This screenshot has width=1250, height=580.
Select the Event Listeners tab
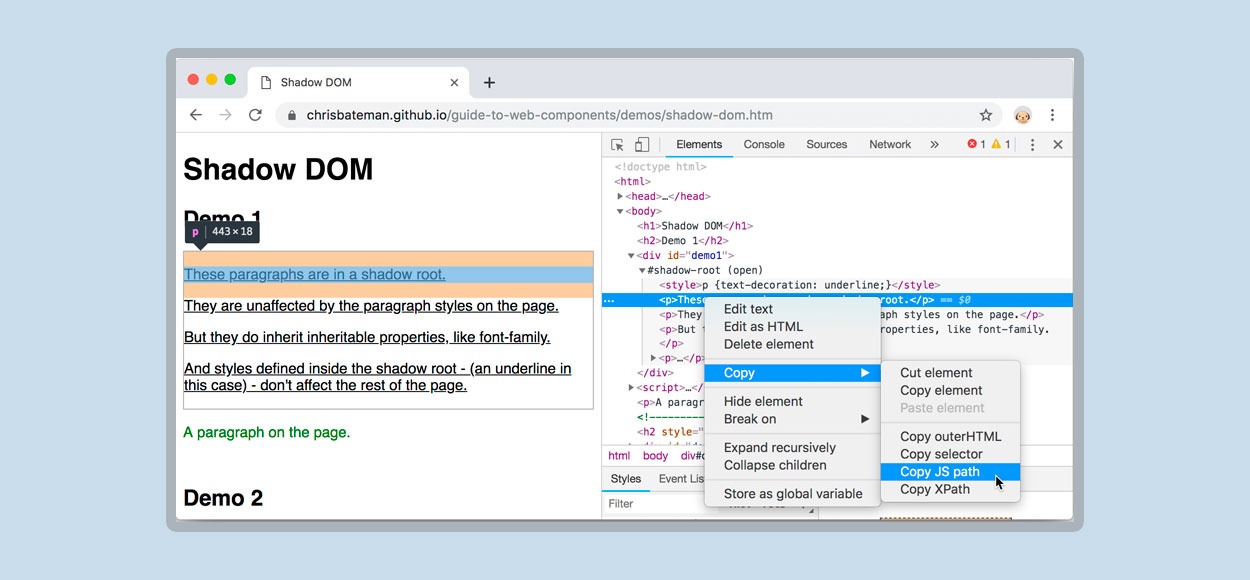[x=681, y=479]
